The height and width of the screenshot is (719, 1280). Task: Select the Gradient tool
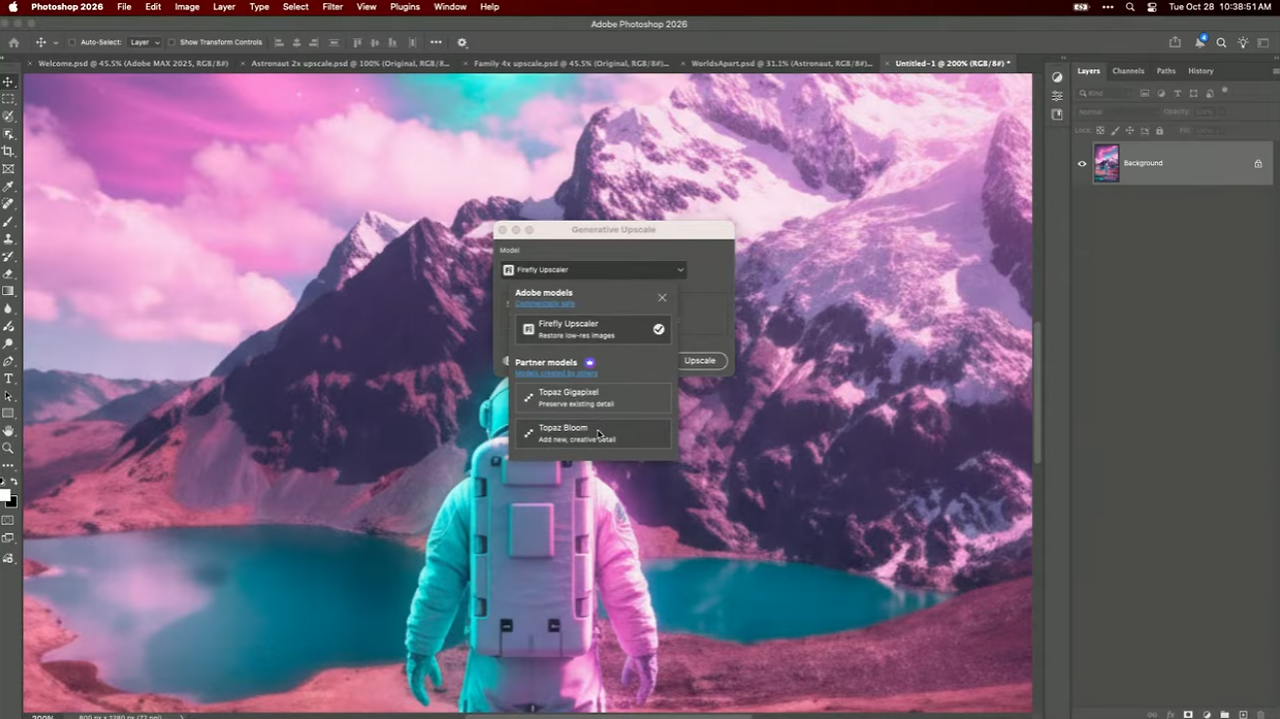tap(8, 291)
